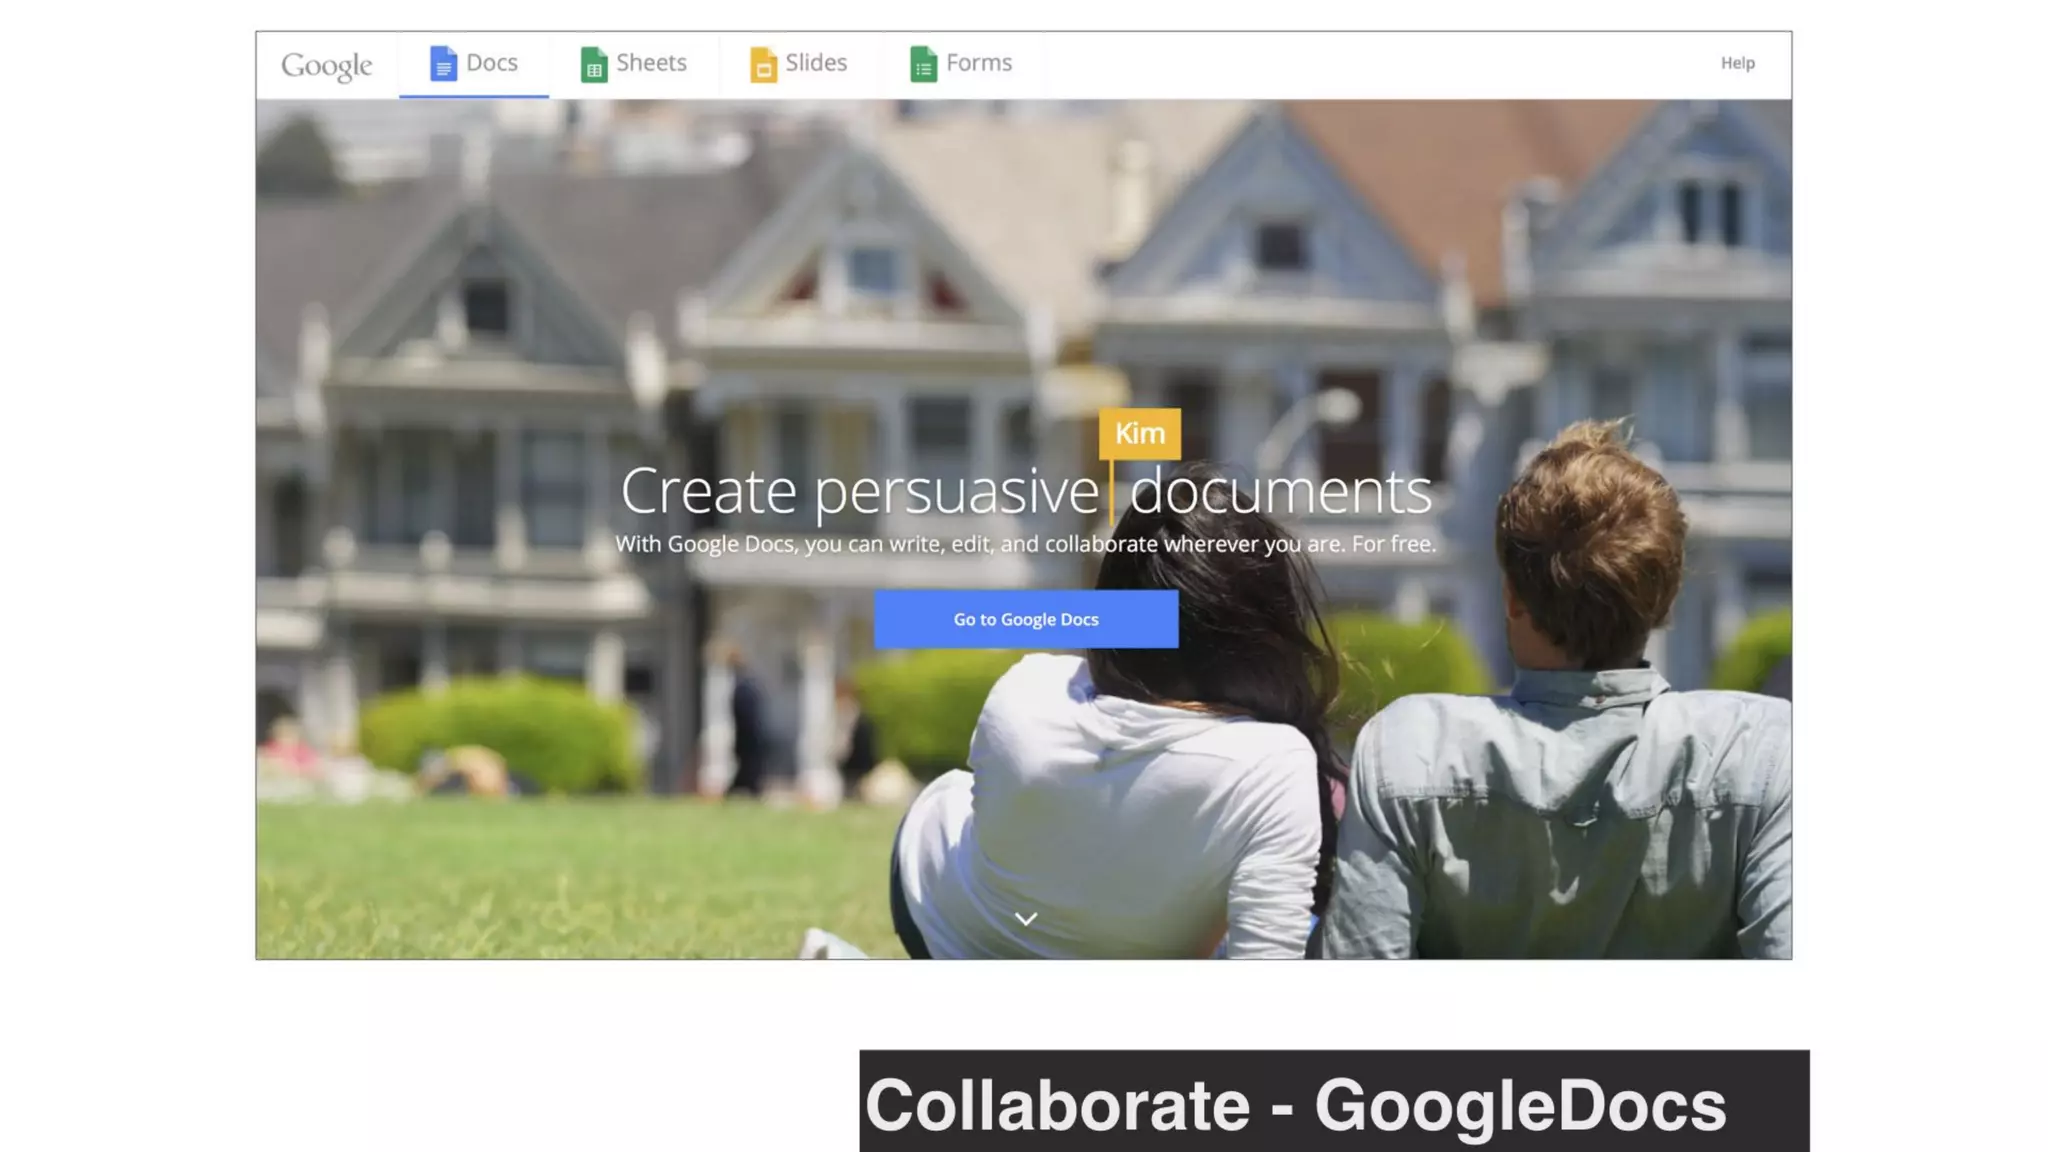
Task: Click the "With Google Docs" subtitle text
Action: pyautogui.click(x=1025, y=544)
